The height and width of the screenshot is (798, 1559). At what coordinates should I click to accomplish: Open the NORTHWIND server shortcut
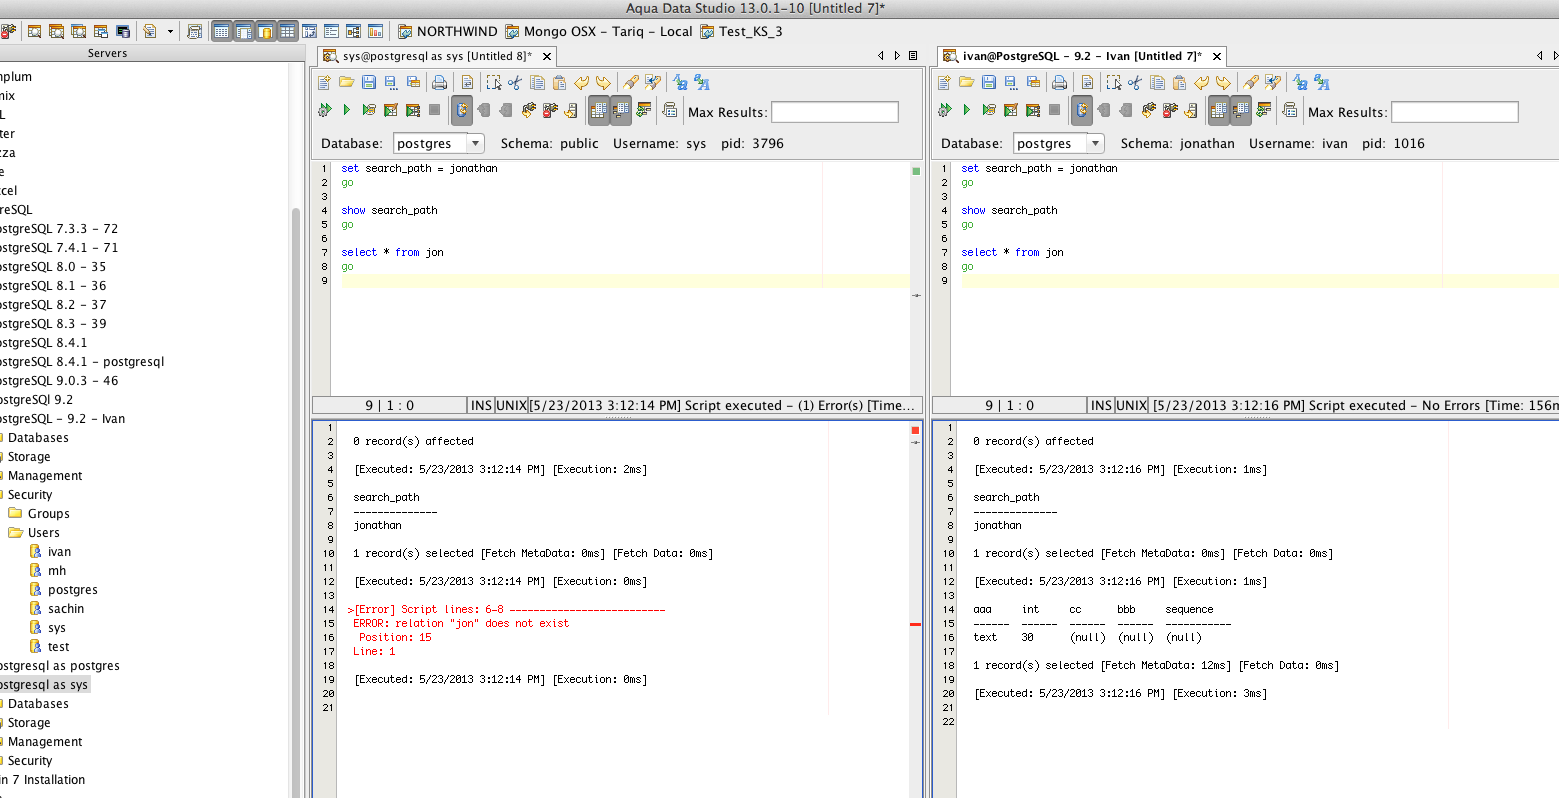tap(447, 32)
